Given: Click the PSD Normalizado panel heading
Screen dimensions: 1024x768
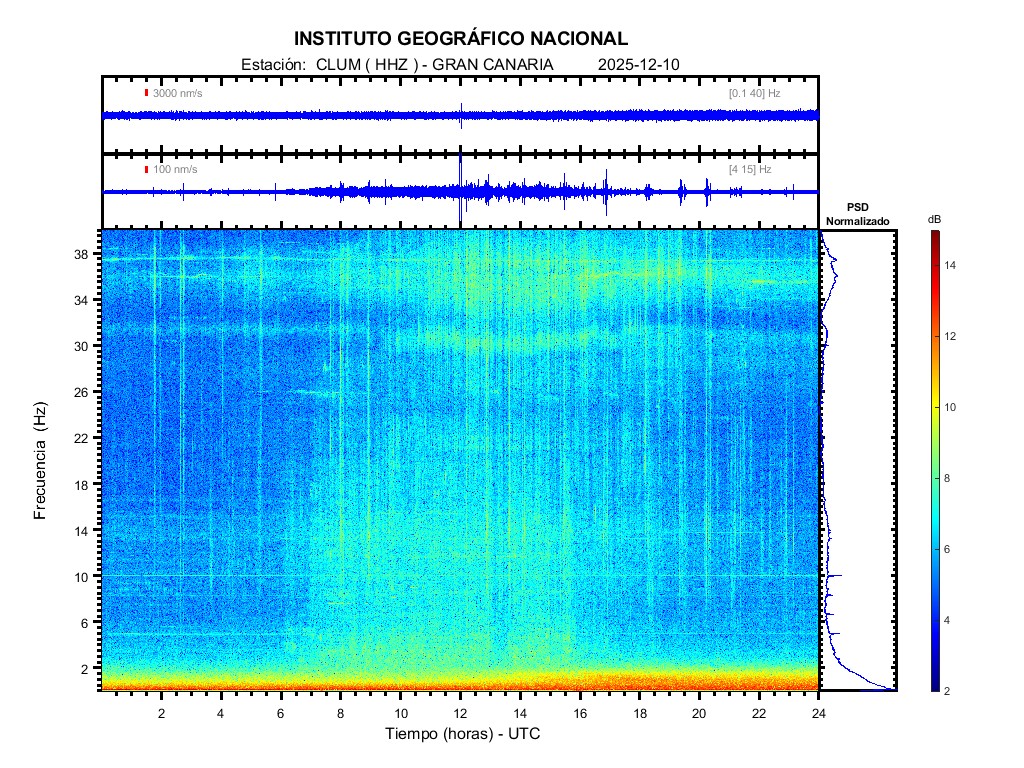Looking at the screenshot, I should pyautogui.click(x=857, y=212).
